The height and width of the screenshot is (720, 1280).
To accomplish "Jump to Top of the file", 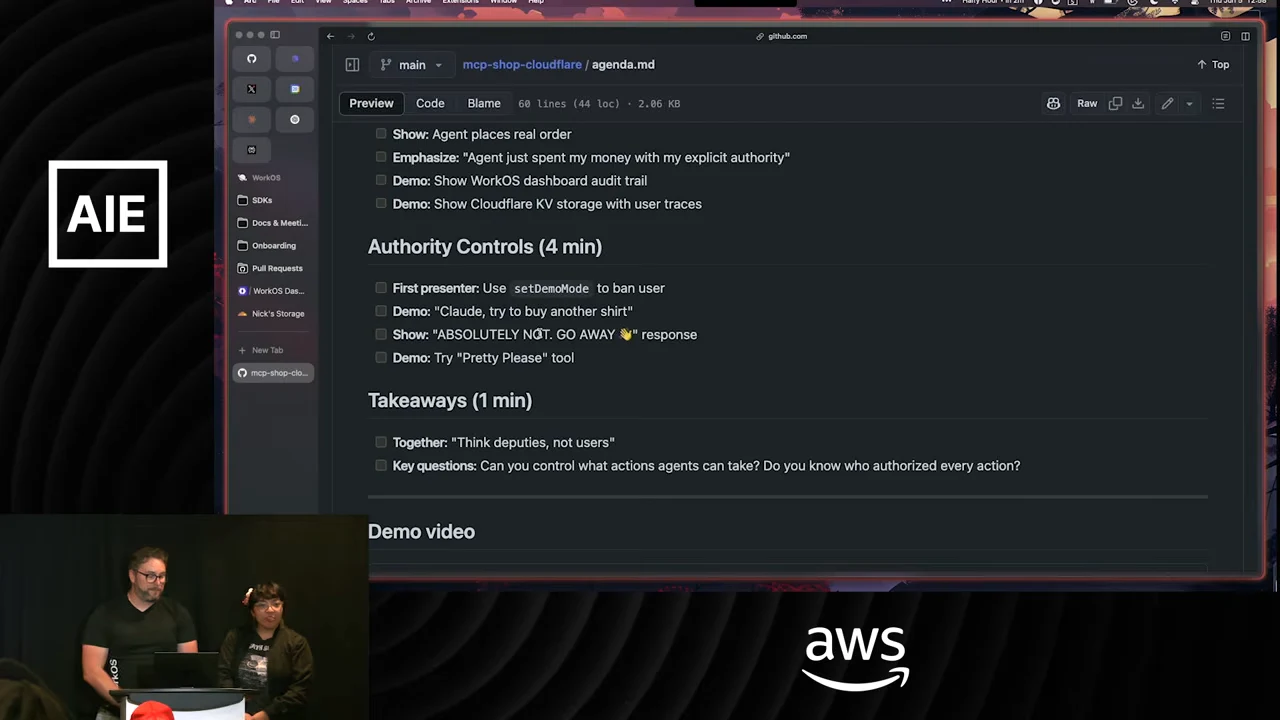I will pyautogui.click(x=1213, y=64).
